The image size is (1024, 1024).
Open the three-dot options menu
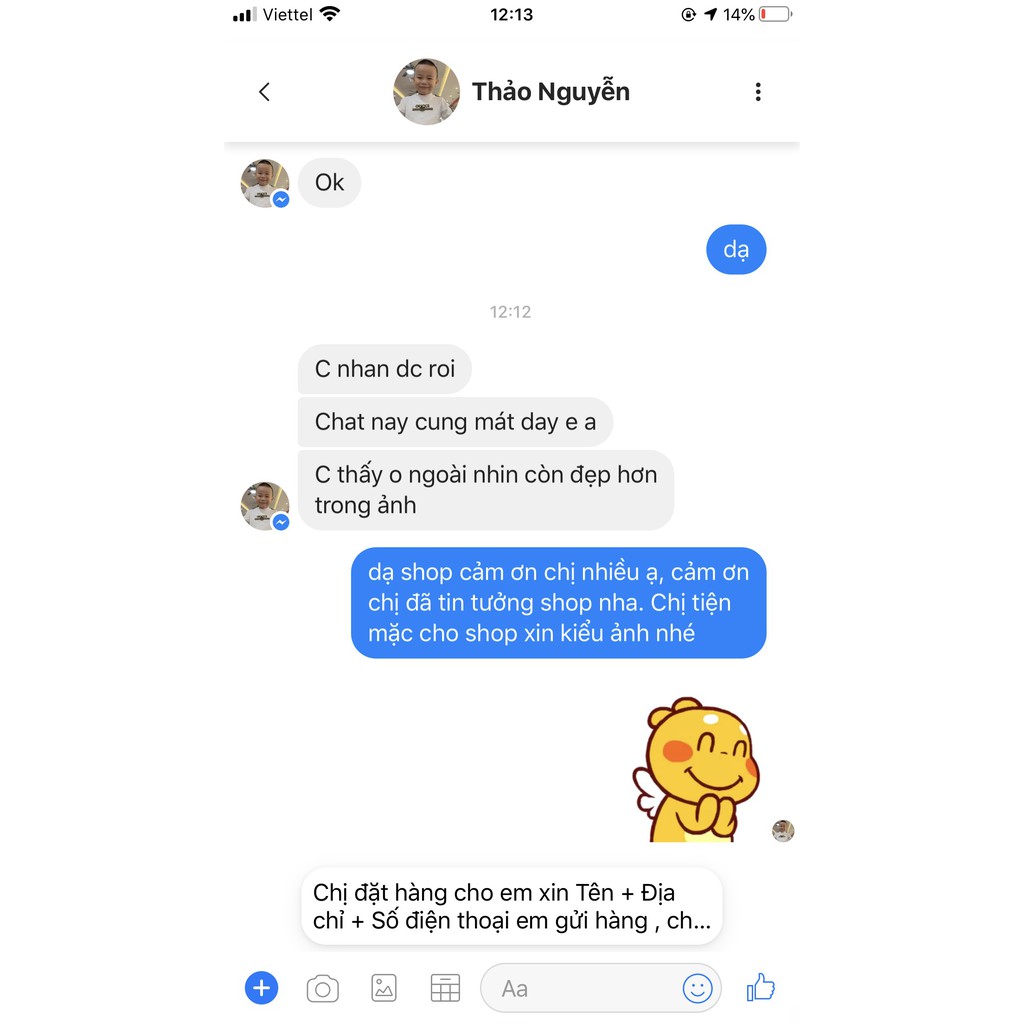pos(758,92)
